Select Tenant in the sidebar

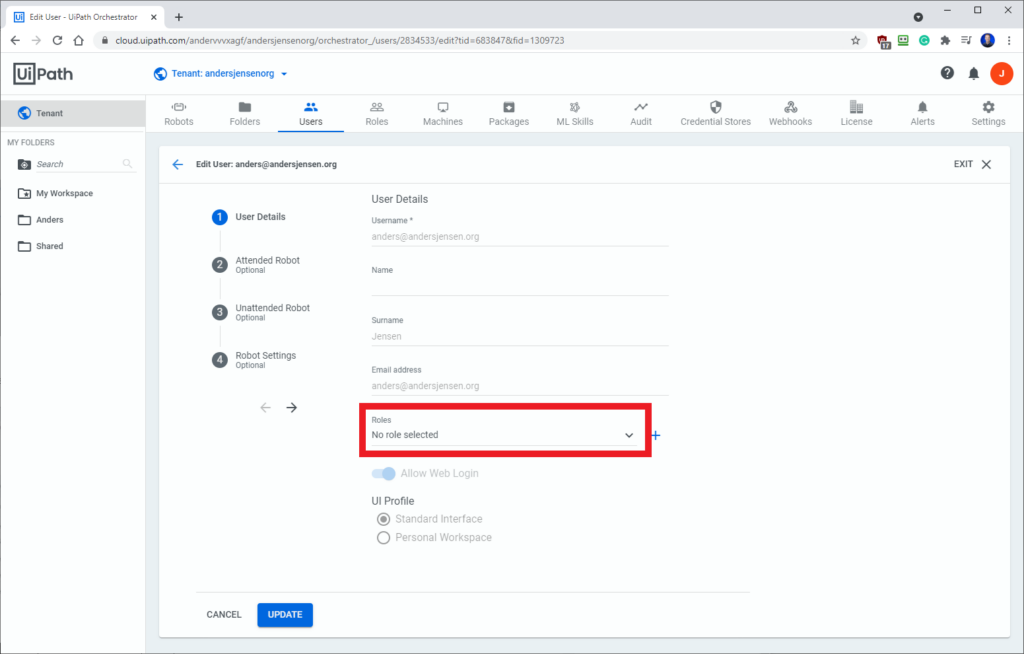tap(72, 113)
